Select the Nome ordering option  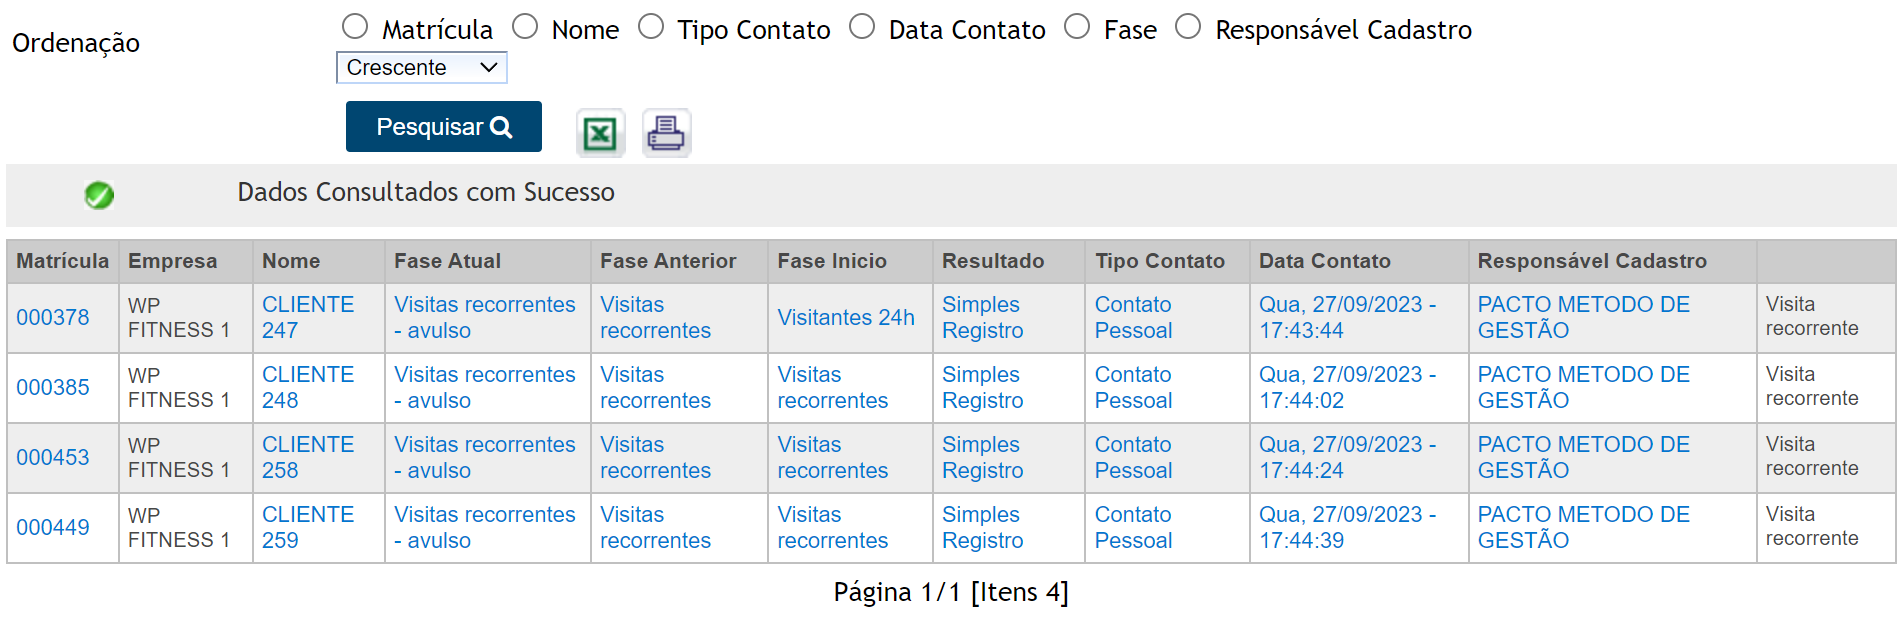click(x=525, y=27)
